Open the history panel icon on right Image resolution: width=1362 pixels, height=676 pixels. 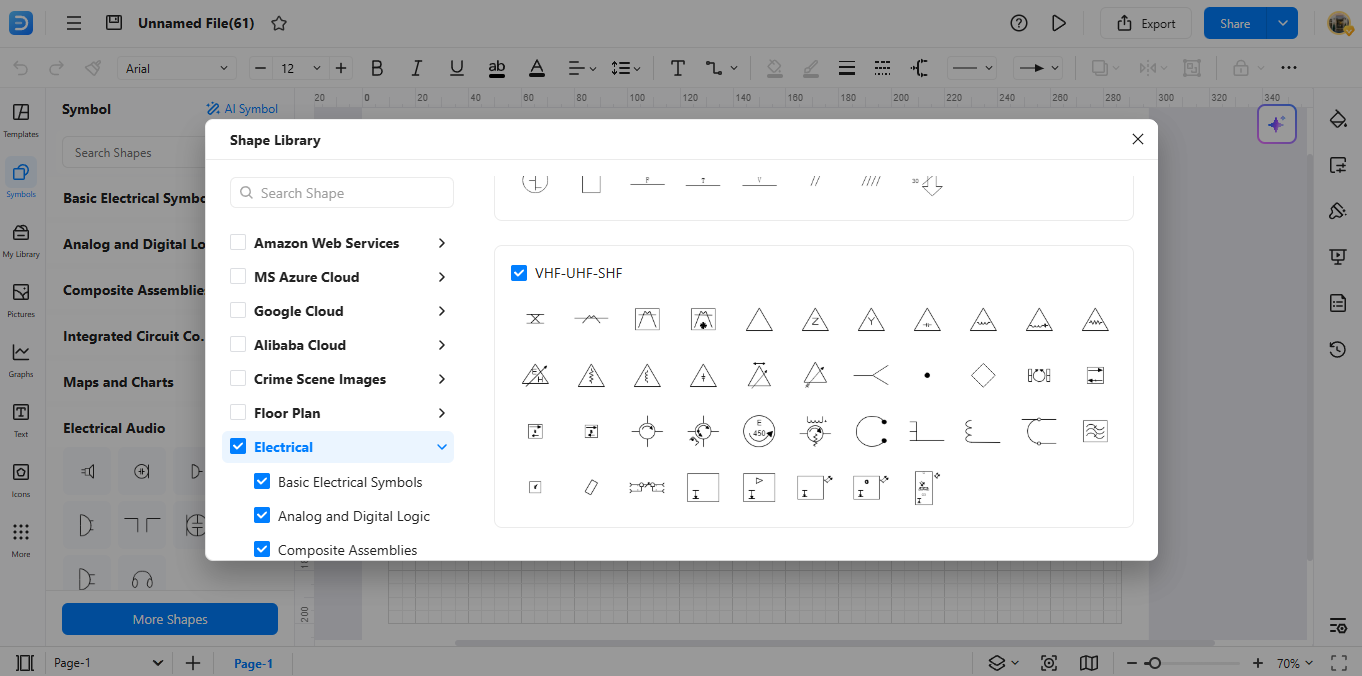click(x=1338, y=349)
